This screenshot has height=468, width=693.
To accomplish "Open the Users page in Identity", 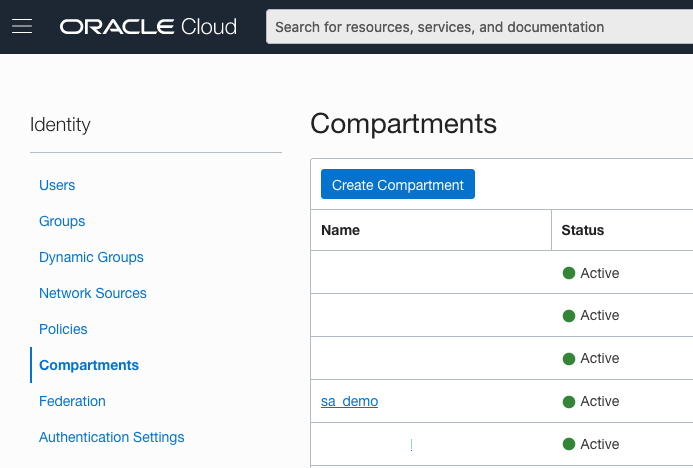I will point(57,185).
